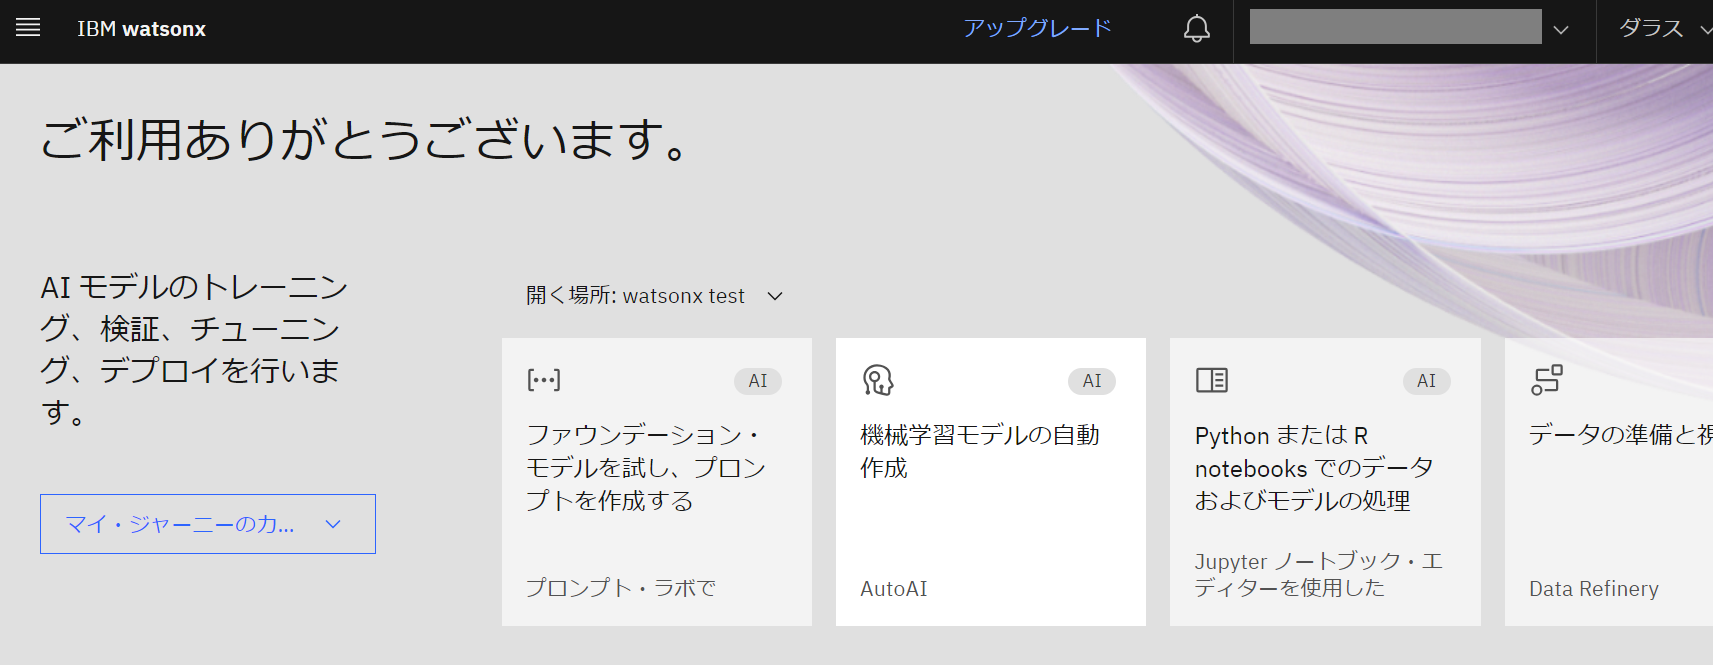Image resolution: width=1713 pixels, height=665 pixels.
Task: Open the ファウンデーション・モデルを試し card title
Action: coord(645,467)
